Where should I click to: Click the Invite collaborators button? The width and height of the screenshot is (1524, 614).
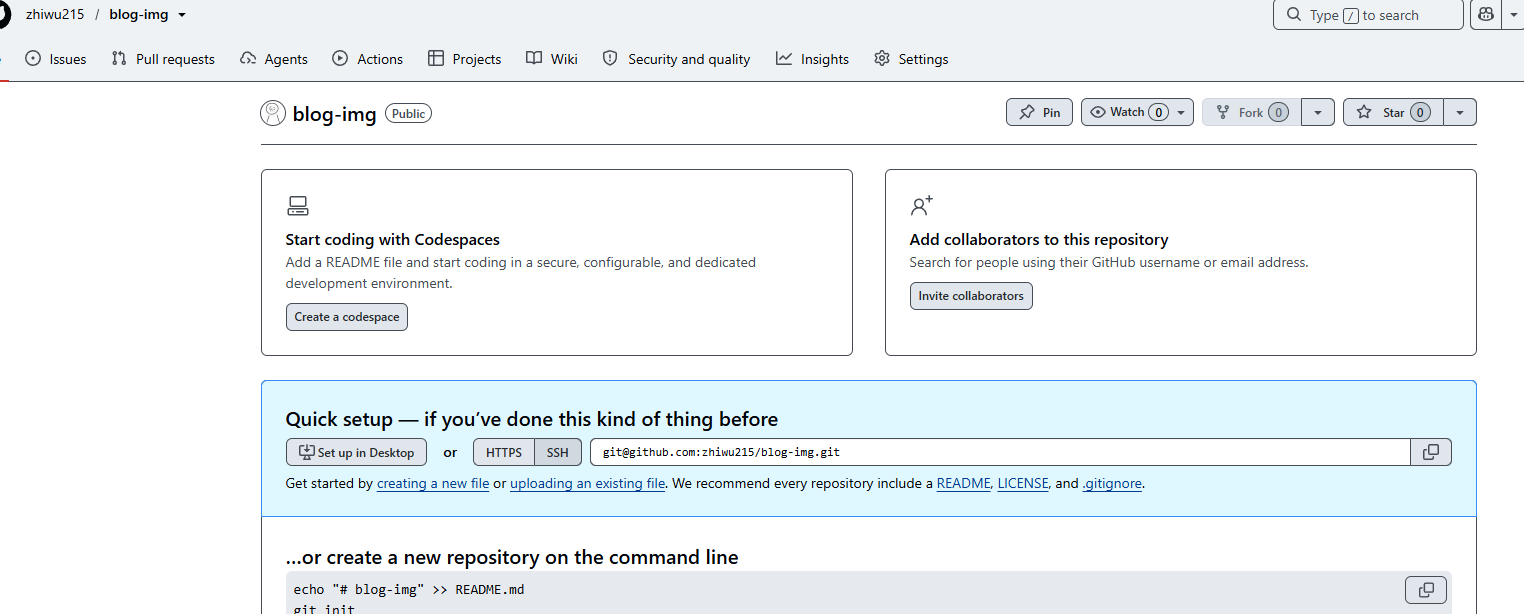pos(971,296)
